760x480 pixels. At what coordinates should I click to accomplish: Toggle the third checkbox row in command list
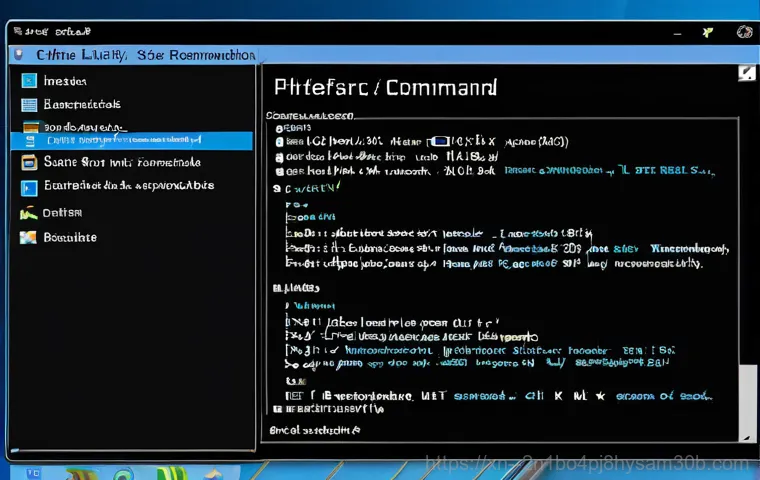click(x=280, y=171)
